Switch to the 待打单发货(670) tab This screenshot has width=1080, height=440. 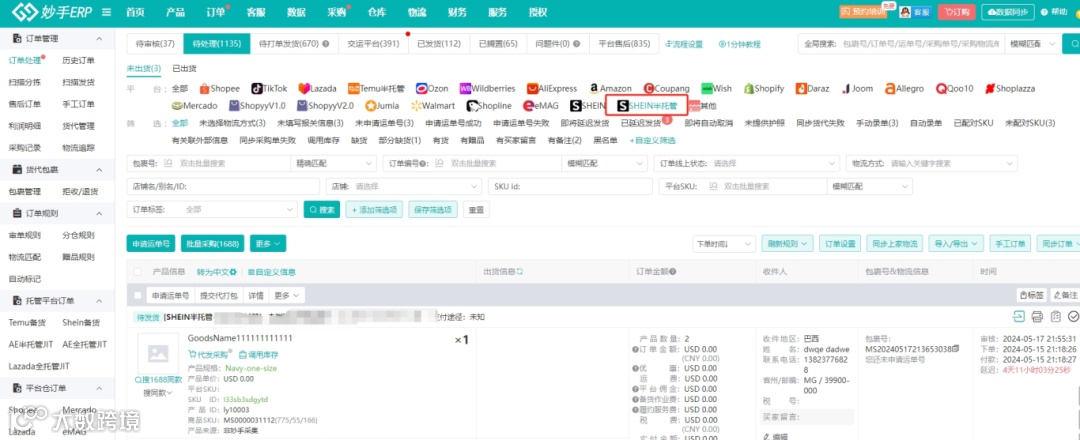[294, 44]
